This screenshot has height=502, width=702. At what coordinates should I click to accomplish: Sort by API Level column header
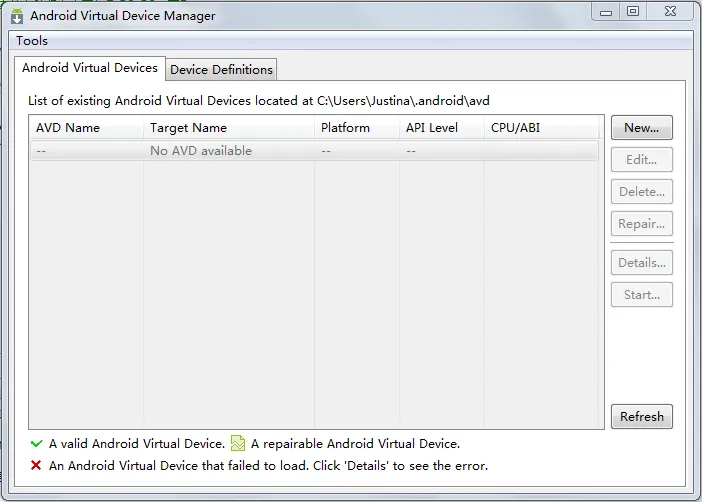point(442,128)
